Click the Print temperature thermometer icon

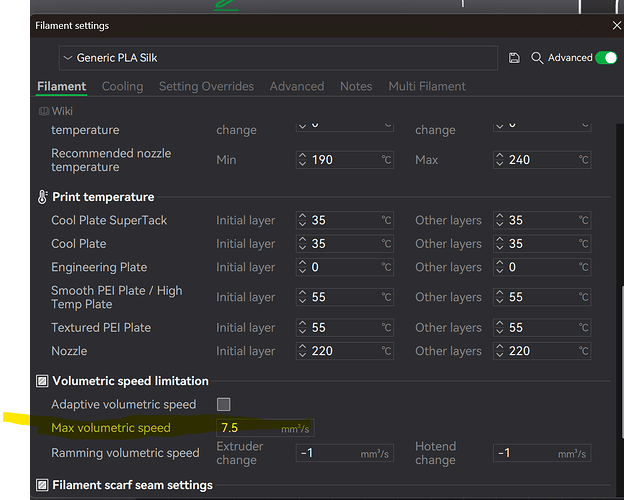(x=42, y=197)
